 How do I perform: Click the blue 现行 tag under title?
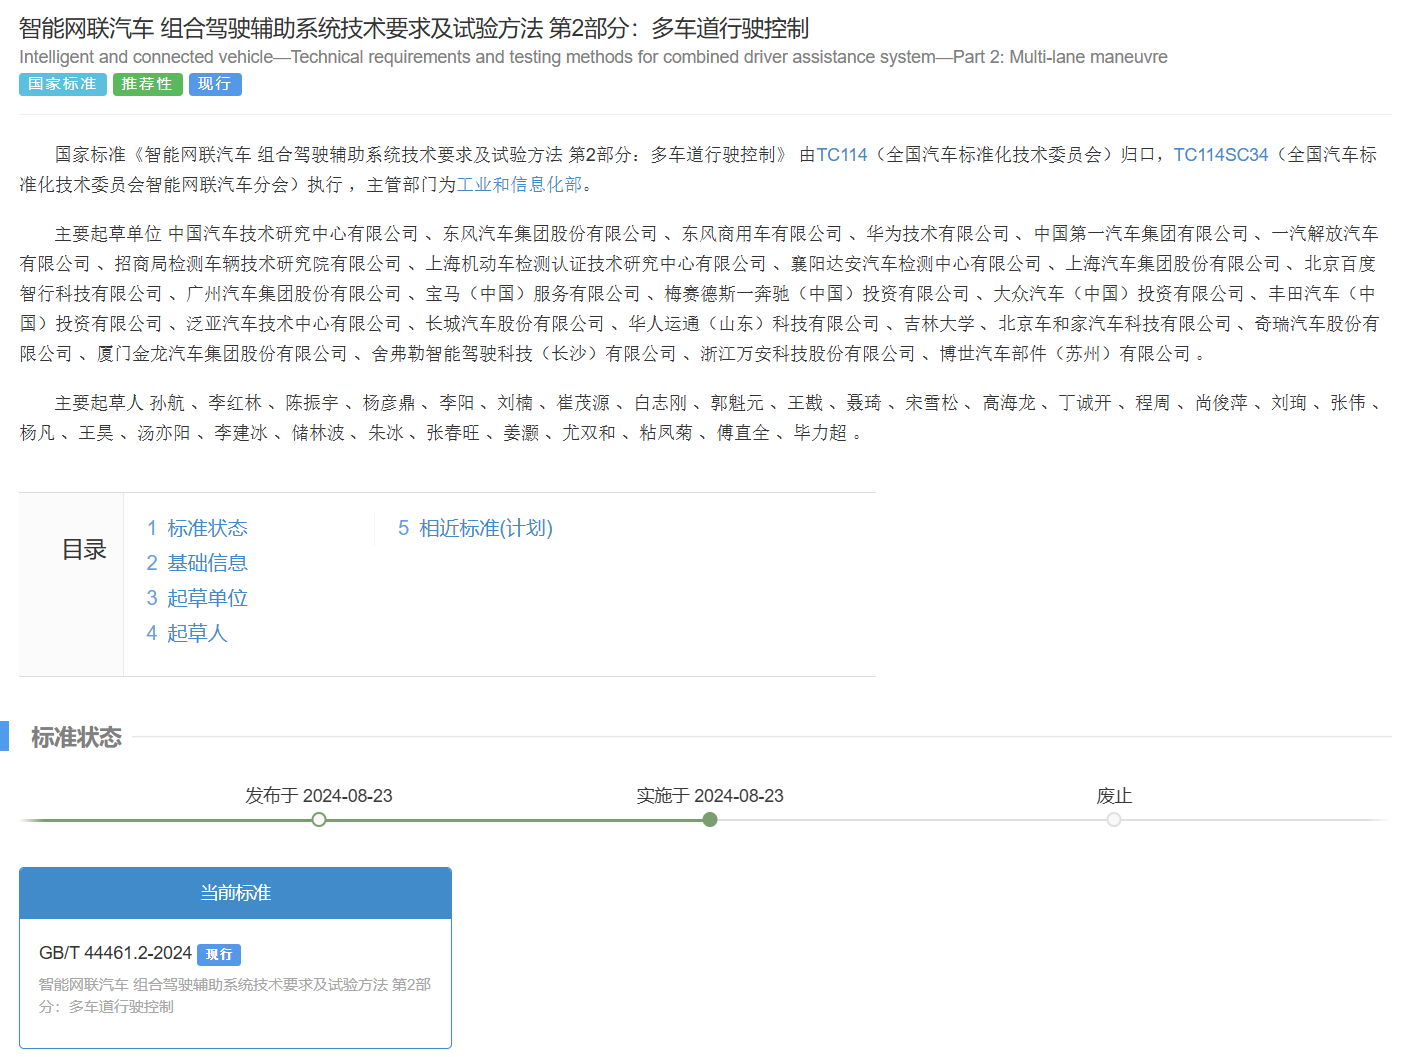click(215, 84)
